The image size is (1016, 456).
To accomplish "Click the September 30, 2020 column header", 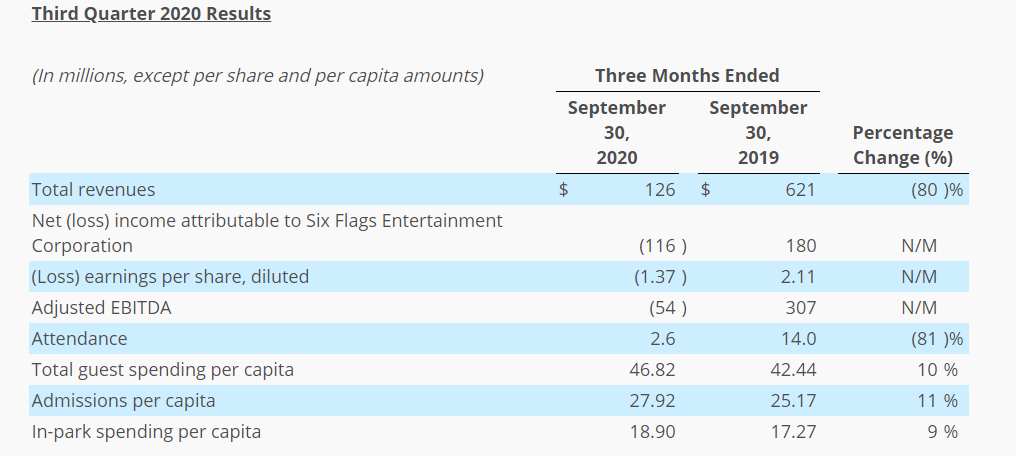I will [617, 133].
